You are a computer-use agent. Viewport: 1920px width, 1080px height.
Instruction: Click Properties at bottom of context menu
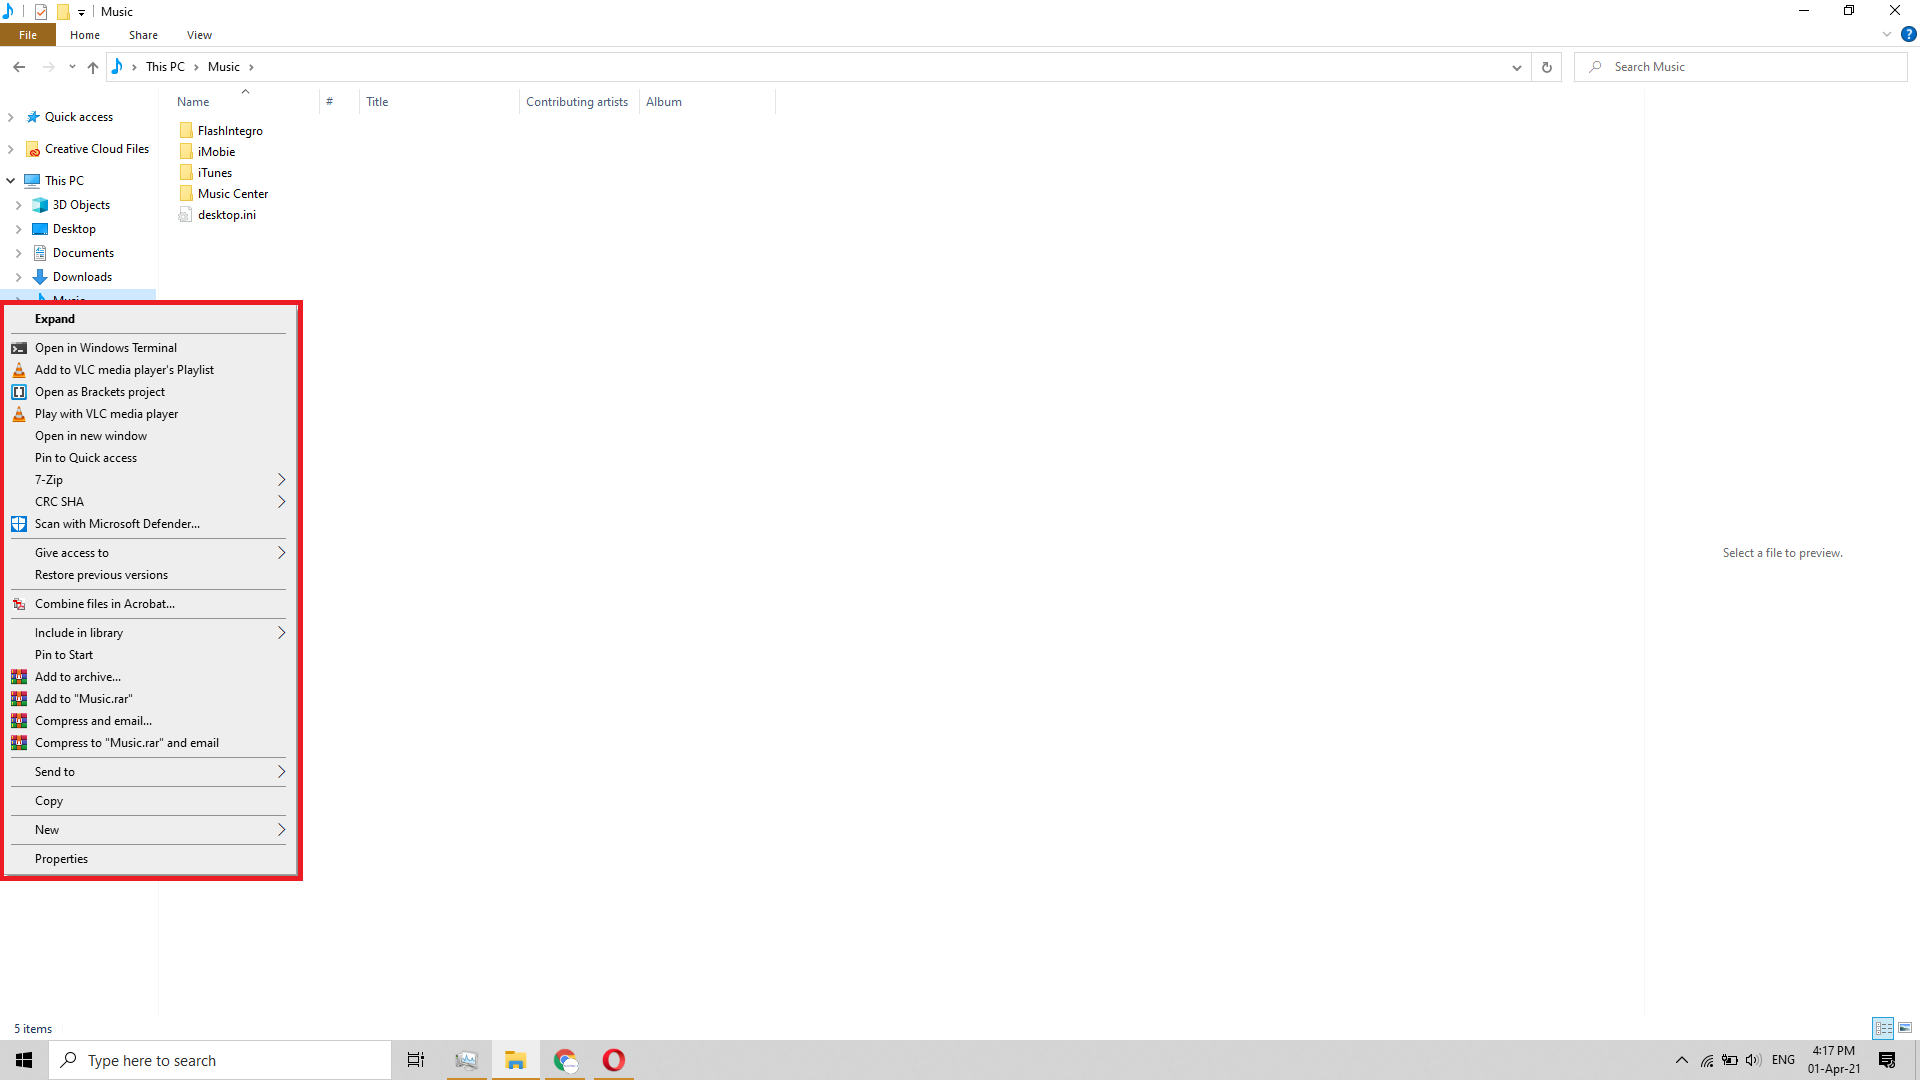tap(62, 858)
